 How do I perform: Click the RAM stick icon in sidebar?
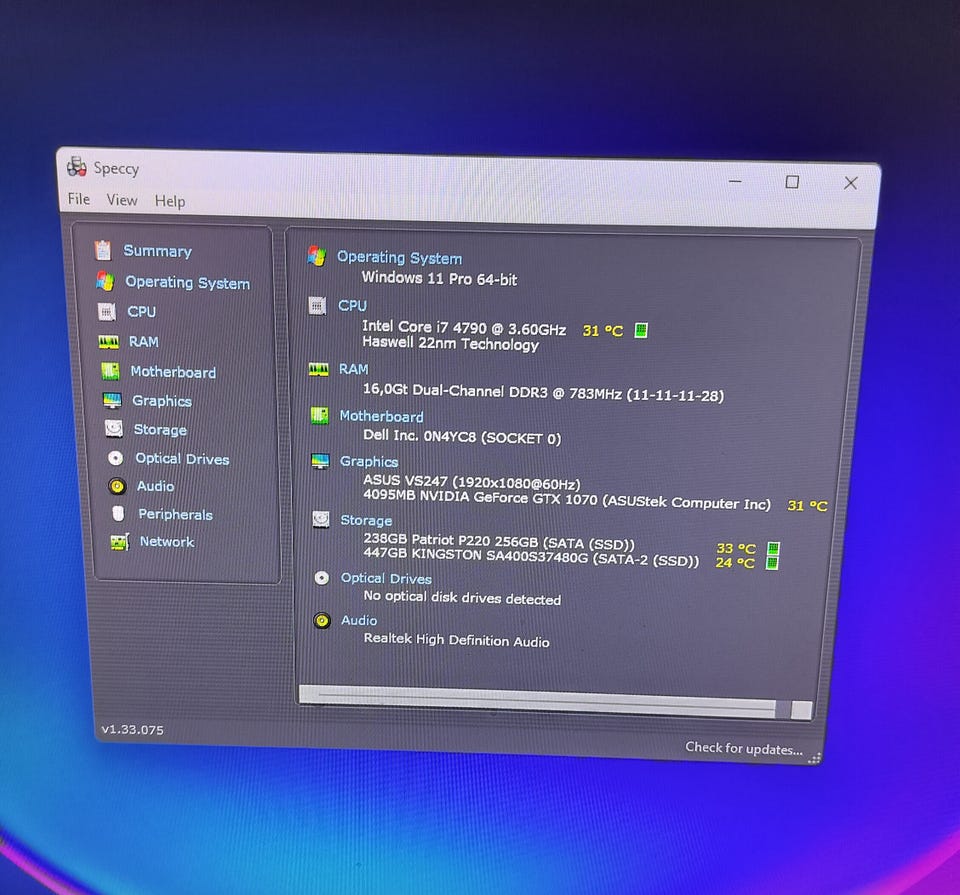click(x=109, y=342)
